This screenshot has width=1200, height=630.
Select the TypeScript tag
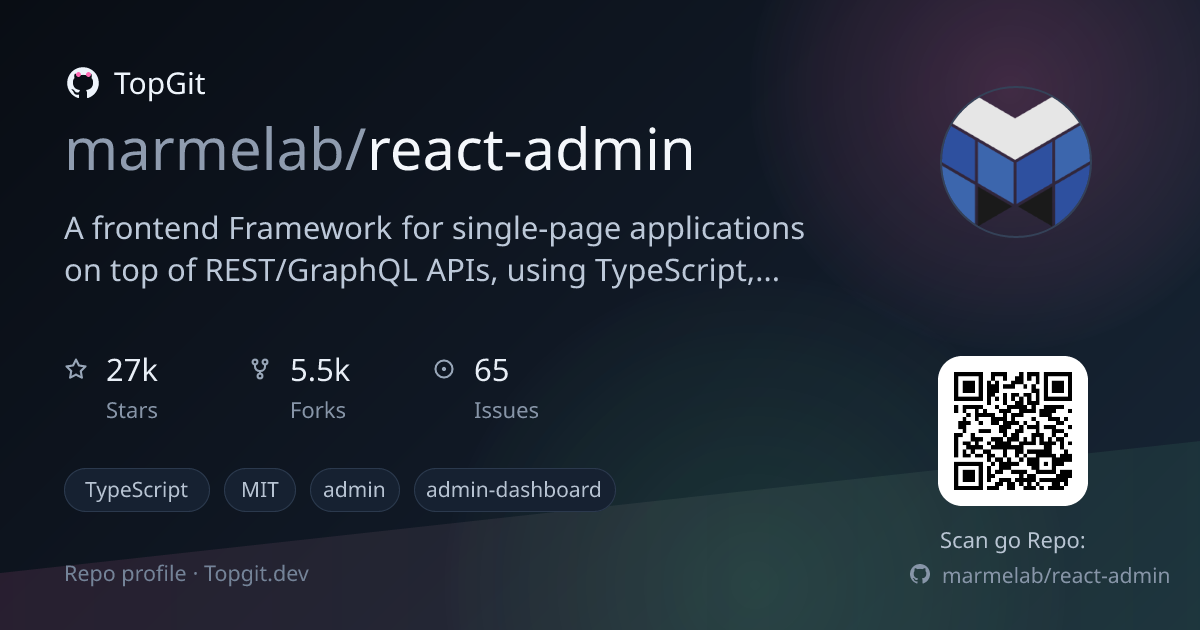(137, 490)
